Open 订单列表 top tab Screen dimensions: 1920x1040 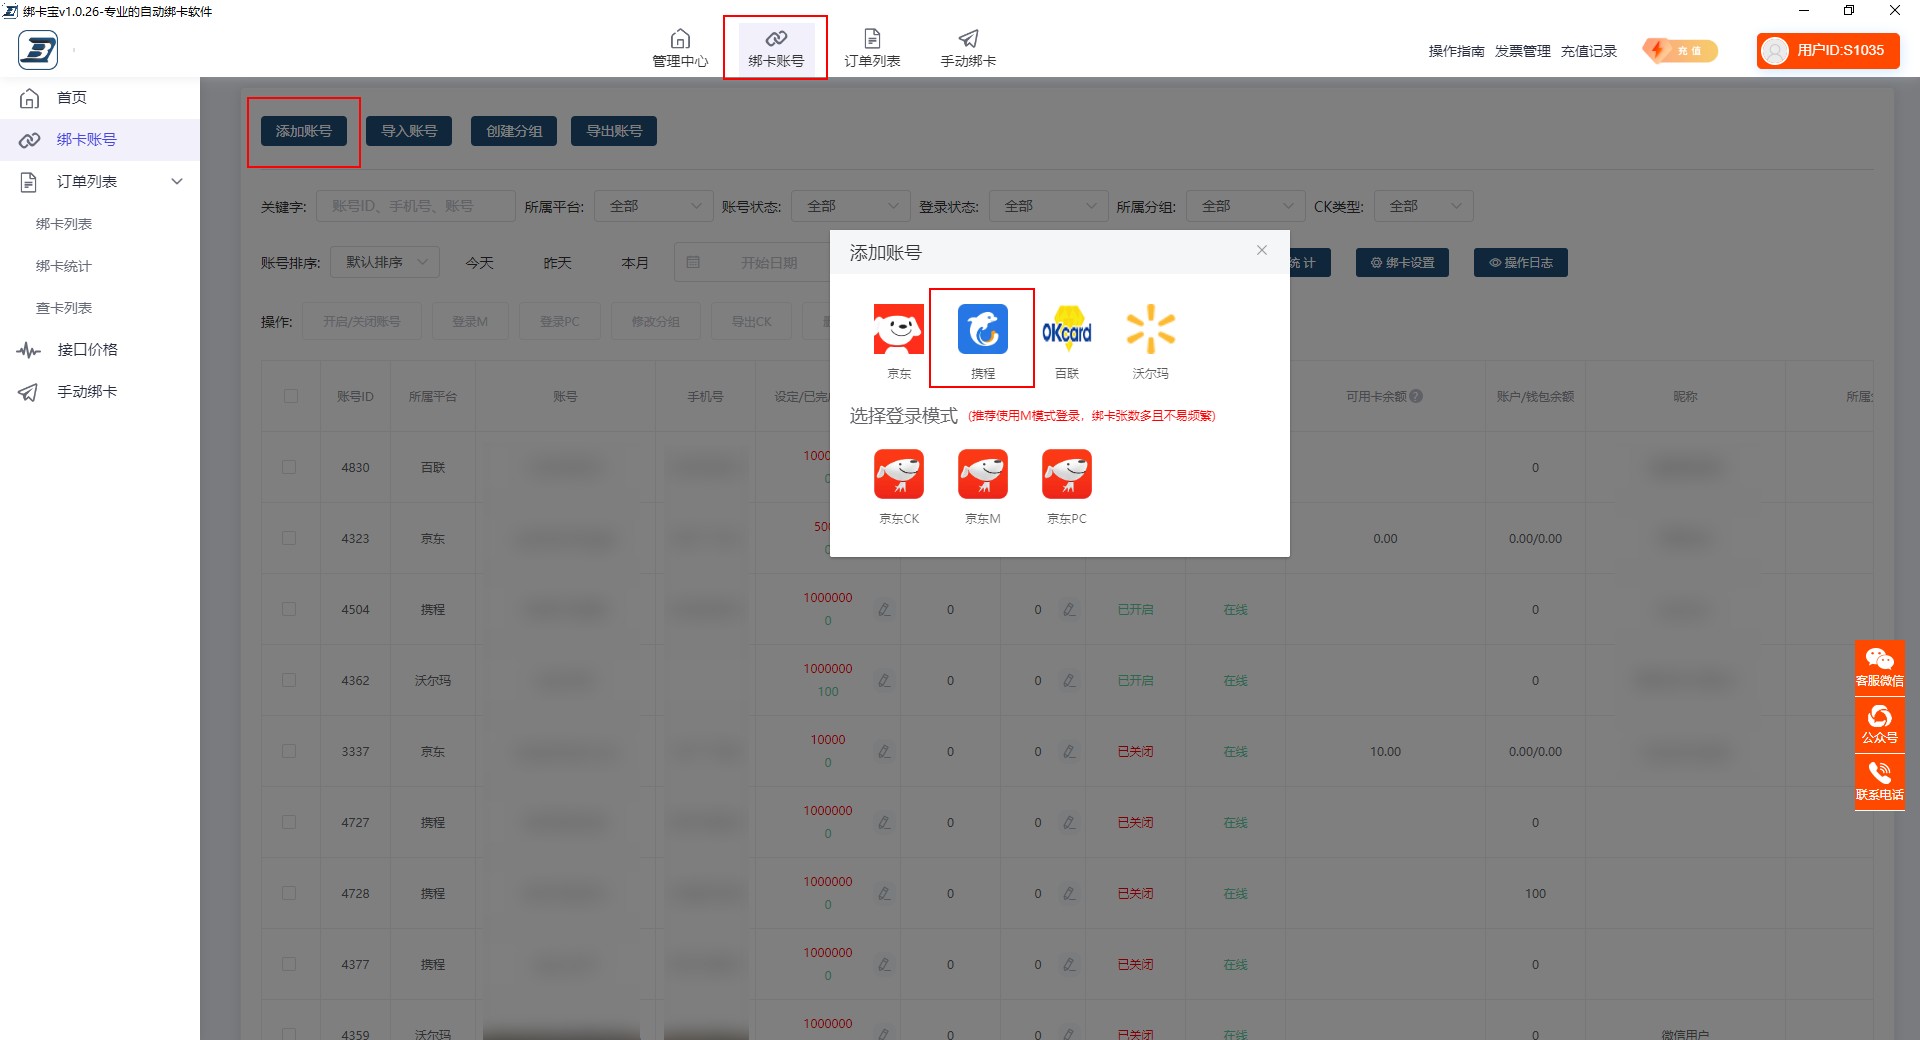coord(872,48)
